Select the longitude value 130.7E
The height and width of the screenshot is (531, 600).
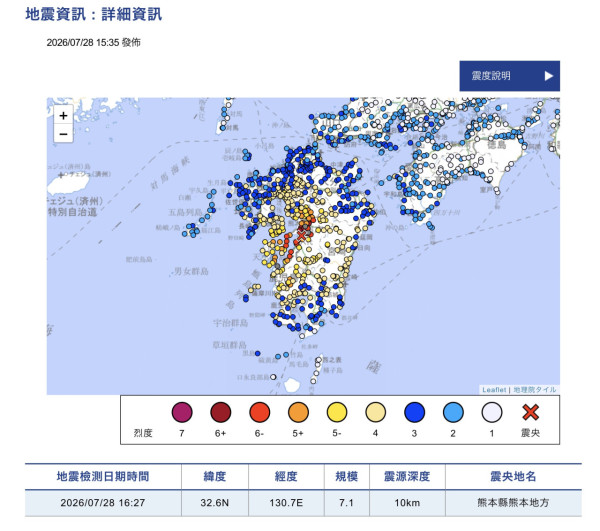pyautogui.click(x=286, y=502)
